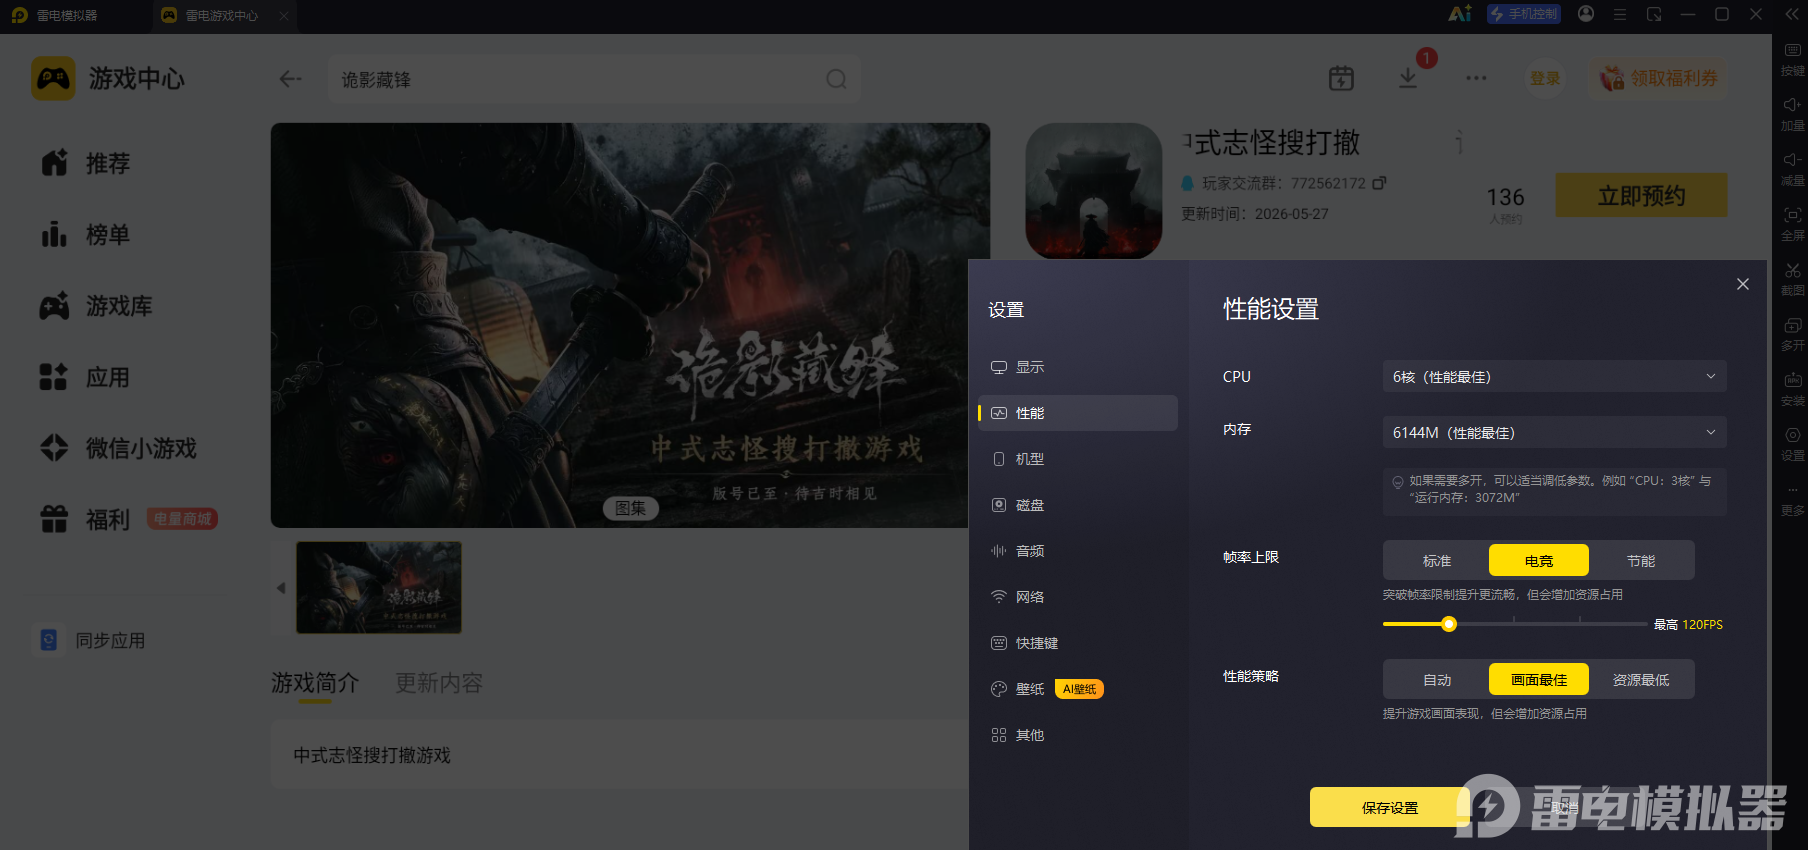Select 标准 frame rate limit
Image resolution: width=1808 pixels, height=850 pixels.
[1437, 561]
